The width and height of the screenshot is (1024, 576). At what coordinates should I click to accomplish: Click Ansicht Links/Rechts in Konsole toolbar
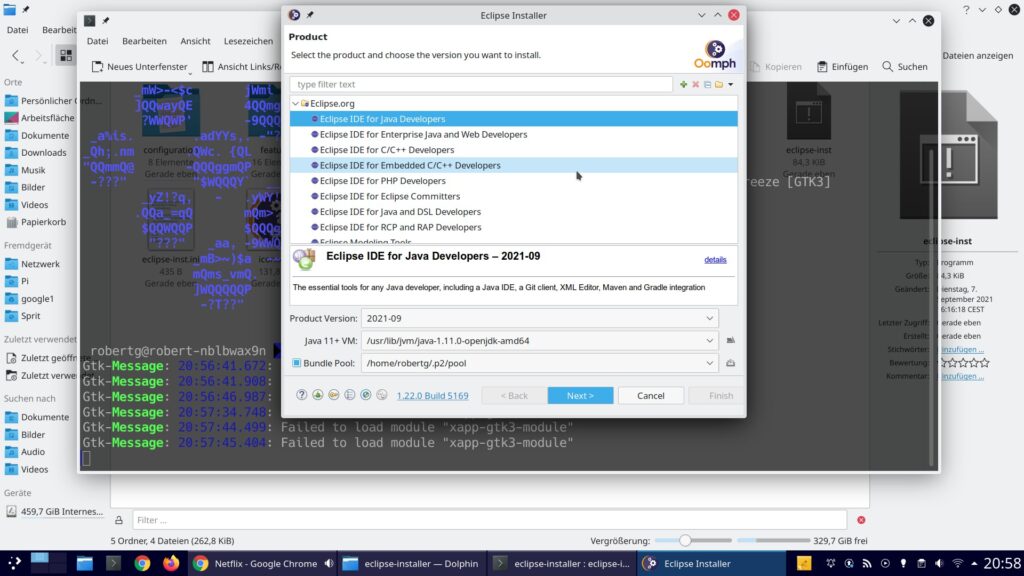[x=242, y=67]
